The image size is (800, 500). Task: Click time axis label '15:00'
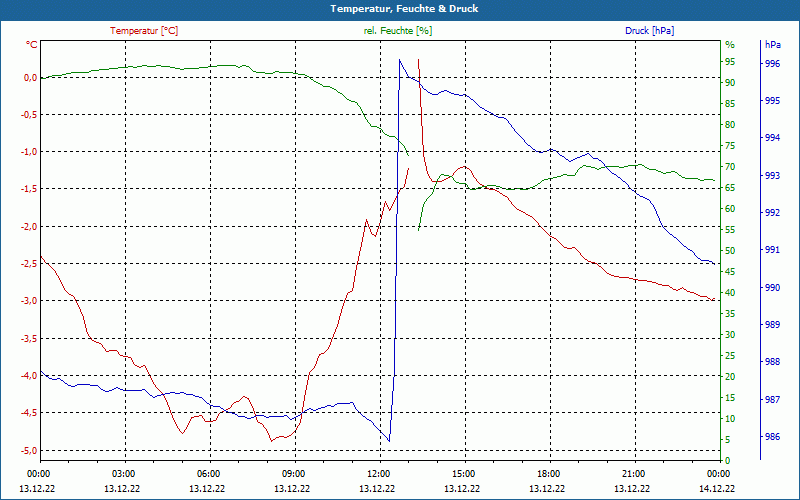(x=463, y=473)
